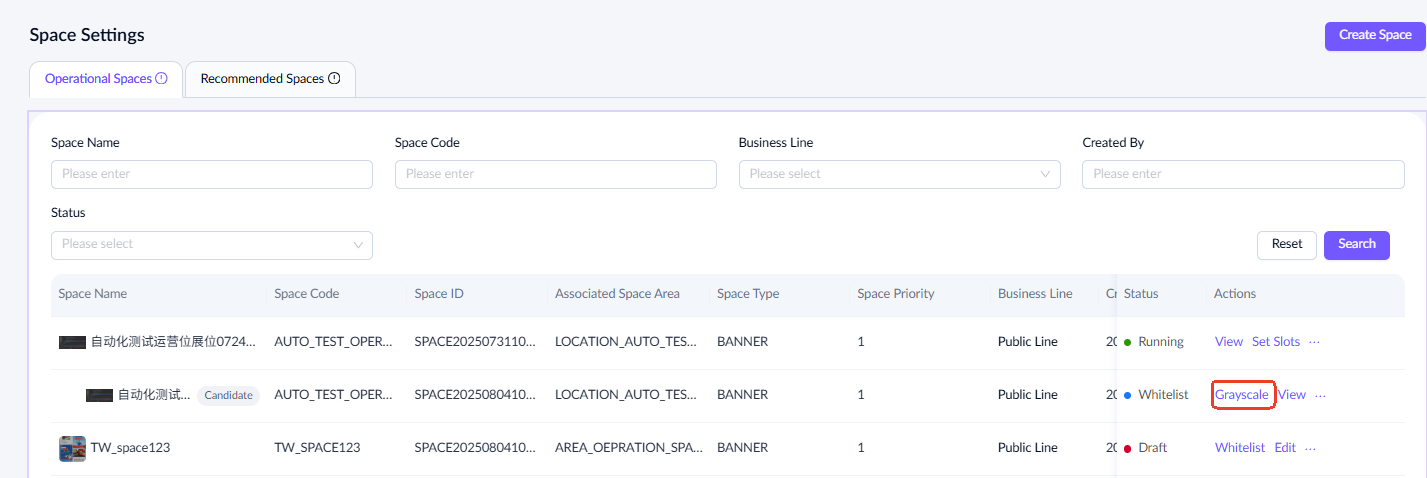Click into the Space Code field
This screenshot has height=478, width=1427.
[555, 174]
